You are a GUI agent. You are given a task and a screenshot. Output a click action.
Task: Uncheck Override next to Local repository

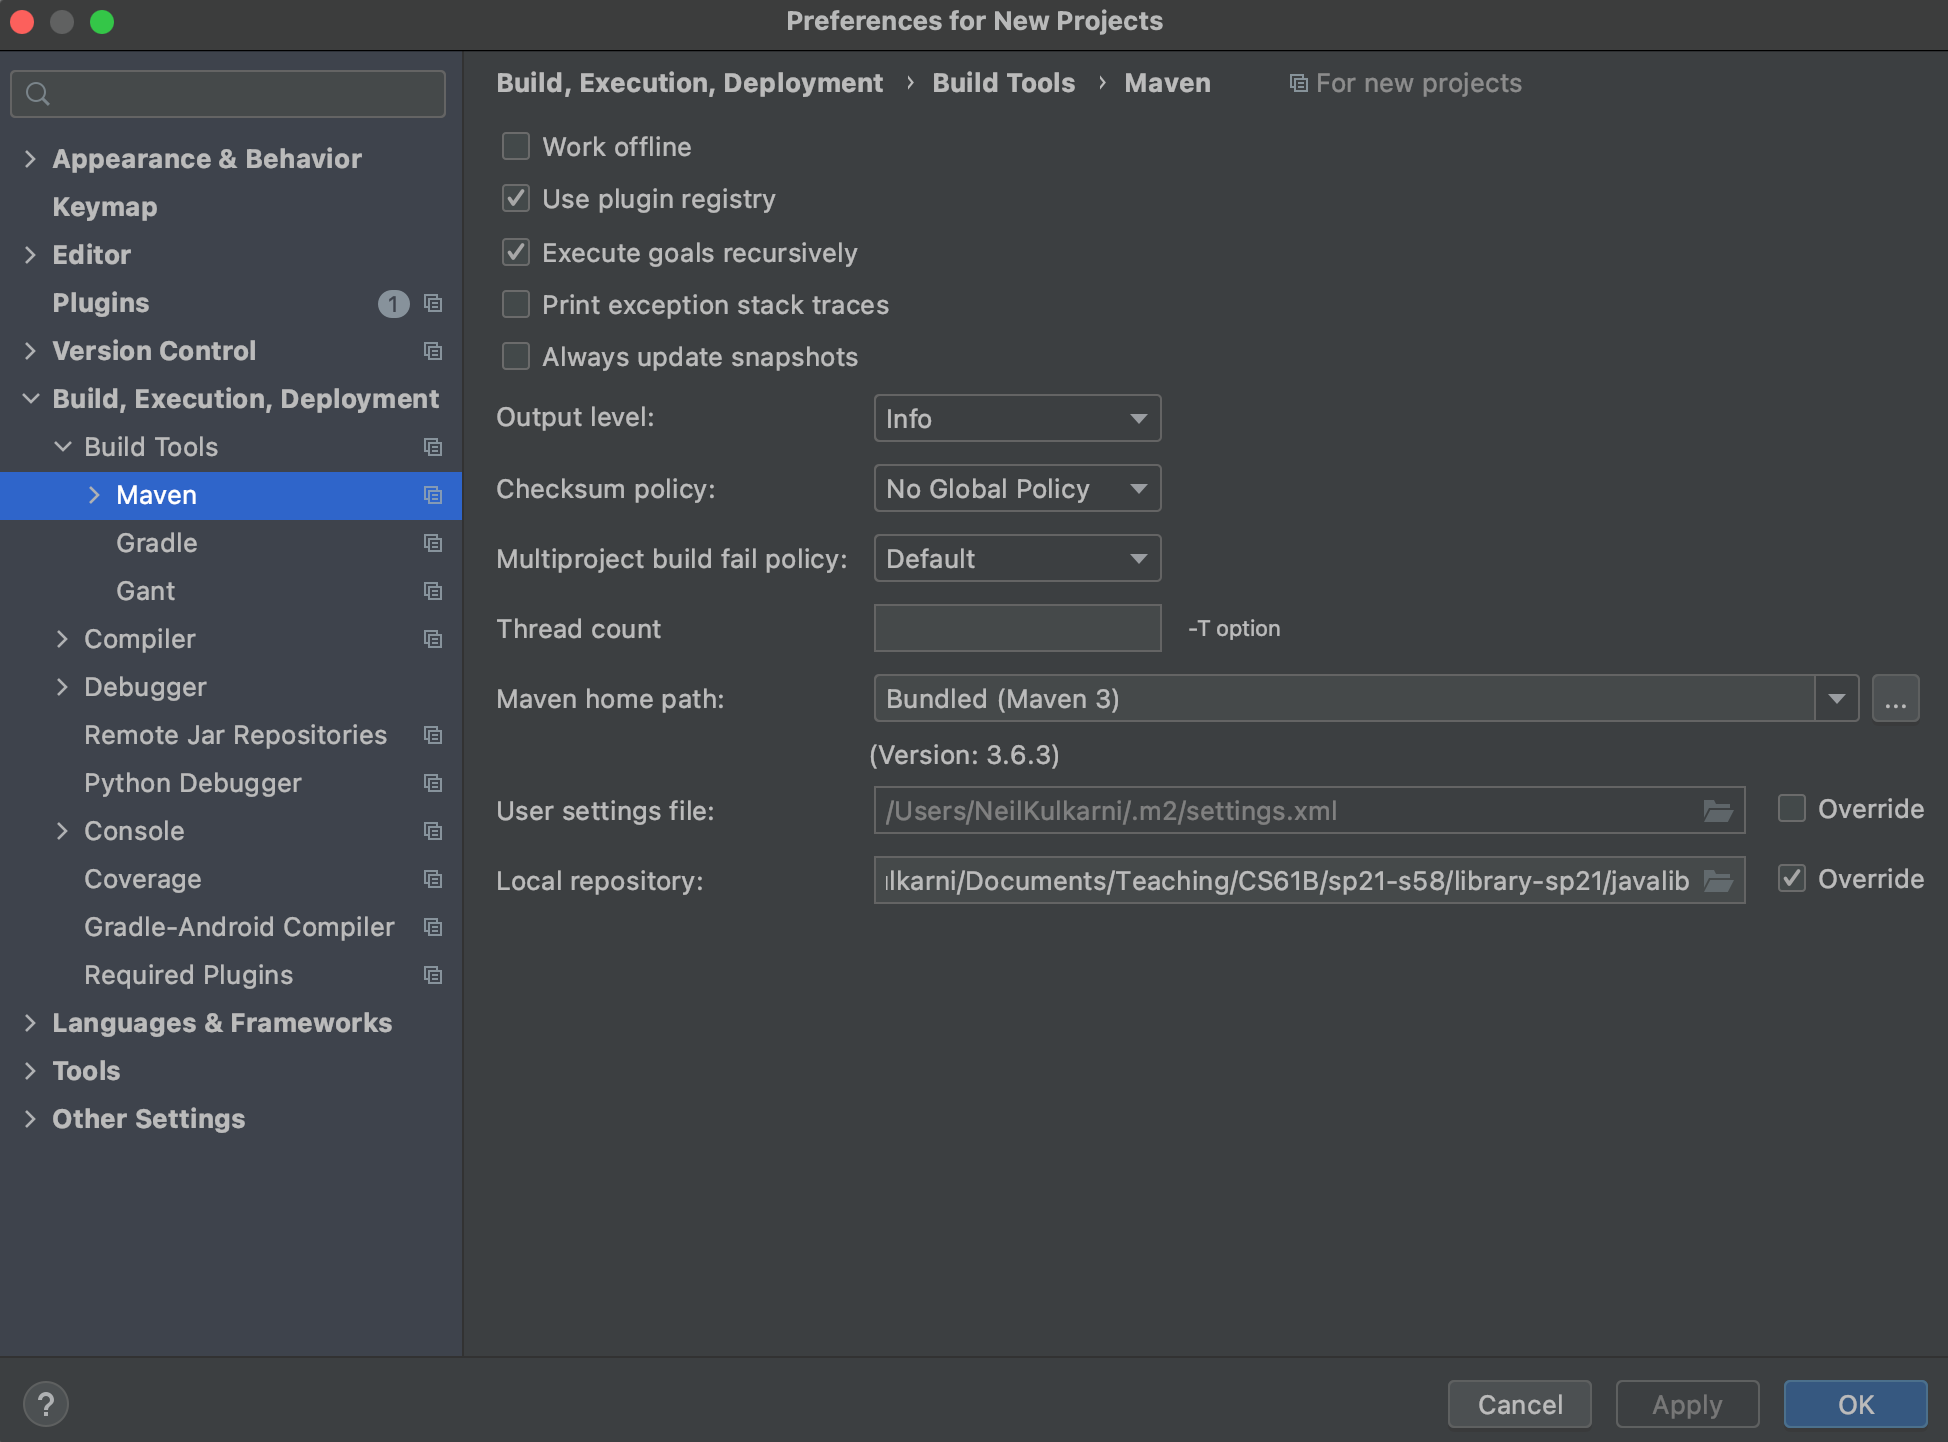[x=1792, y=878]
